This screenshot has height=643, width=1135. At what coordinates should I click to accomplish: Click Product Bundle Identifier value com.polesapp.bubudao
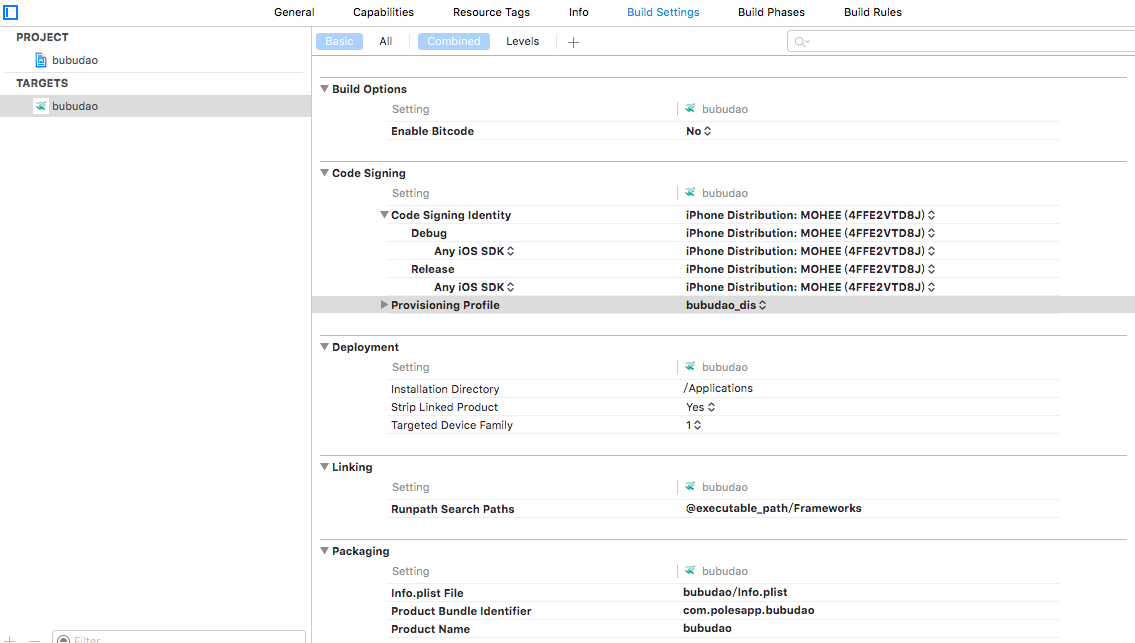coord(748,610)
